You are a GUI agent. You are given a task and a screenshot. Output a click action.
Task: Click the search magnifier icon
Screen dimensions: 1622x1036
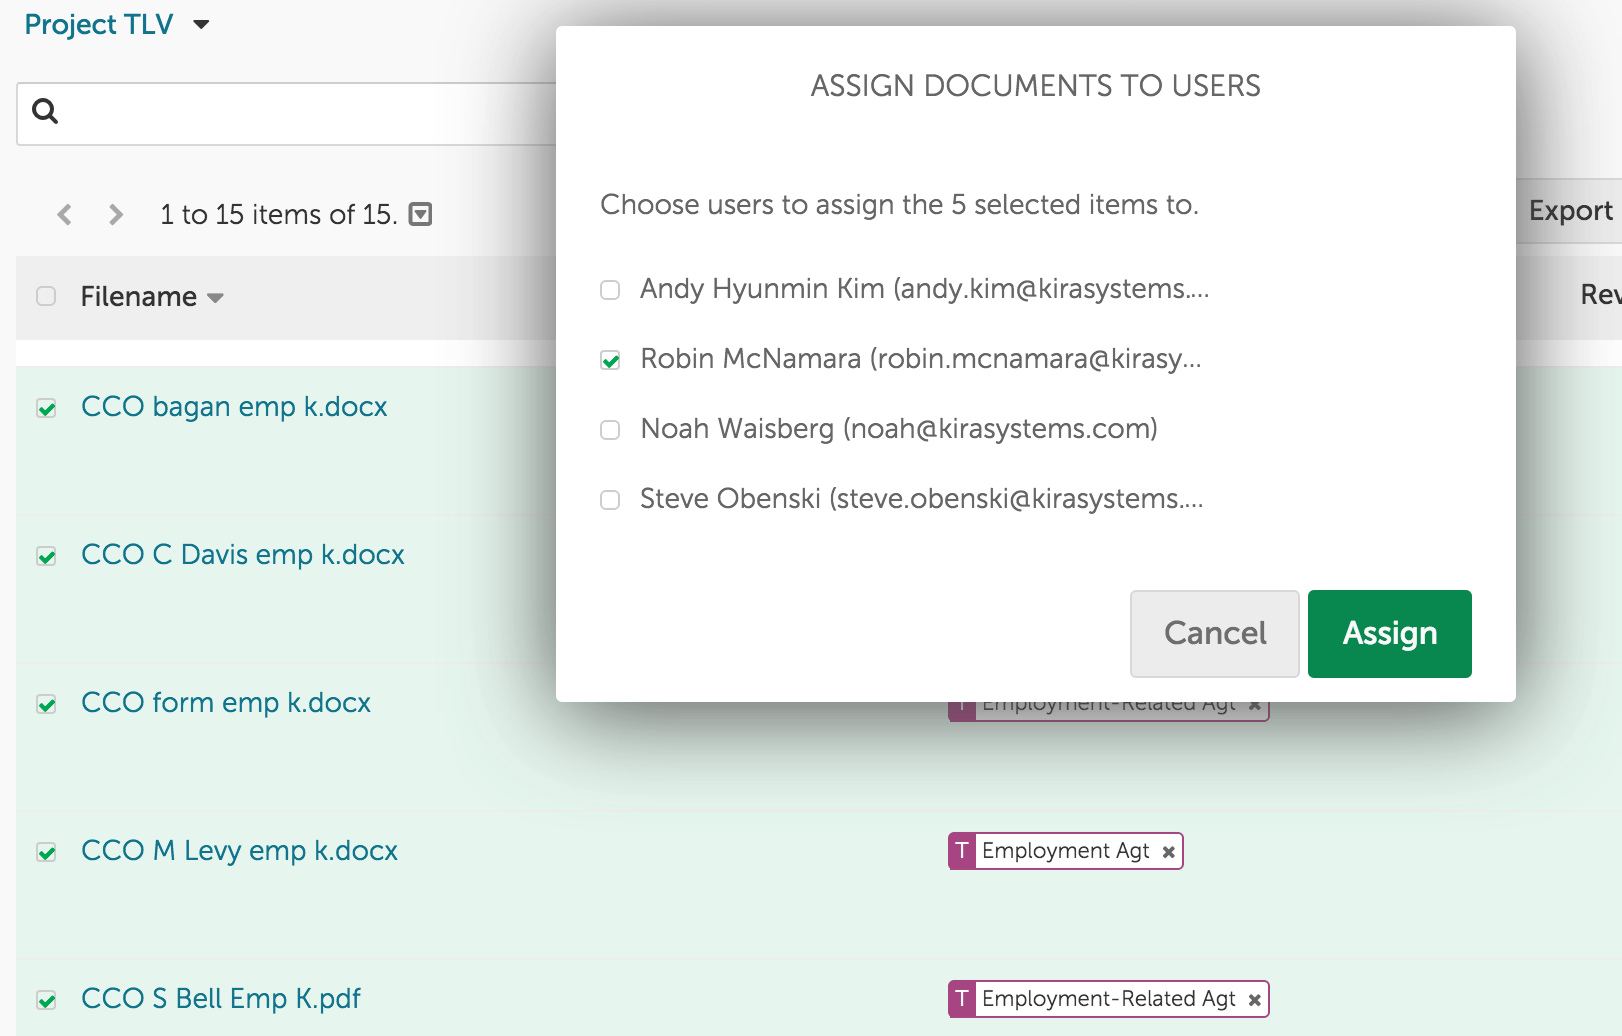[45, 111]
